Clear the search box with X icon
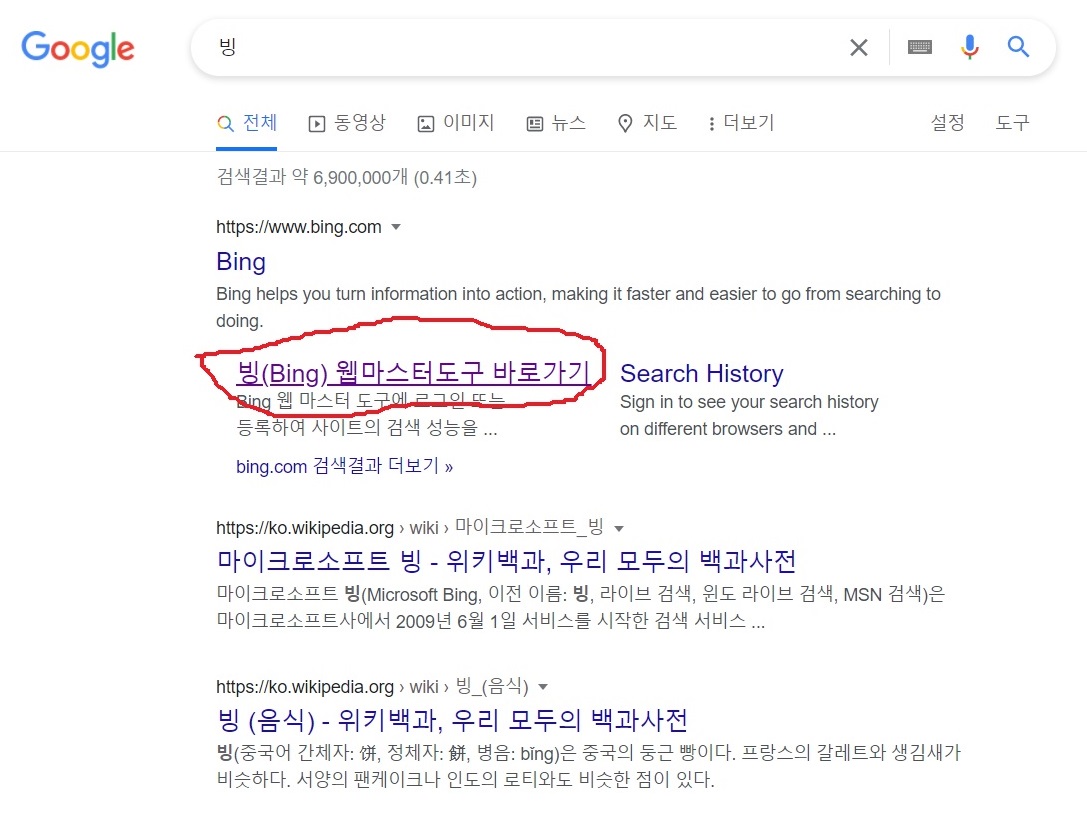The height and width of the screenshot is (823, 1087). tap(859, 48)
